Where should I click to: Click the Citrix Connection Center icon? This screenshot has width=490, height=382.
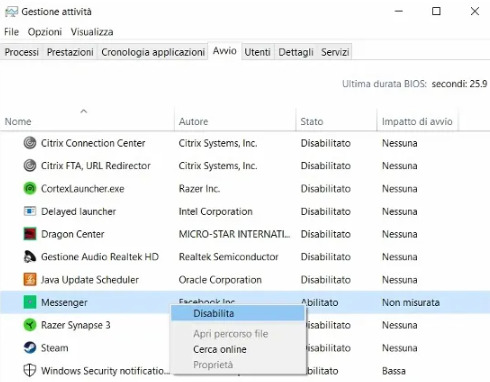coord(30,143)
